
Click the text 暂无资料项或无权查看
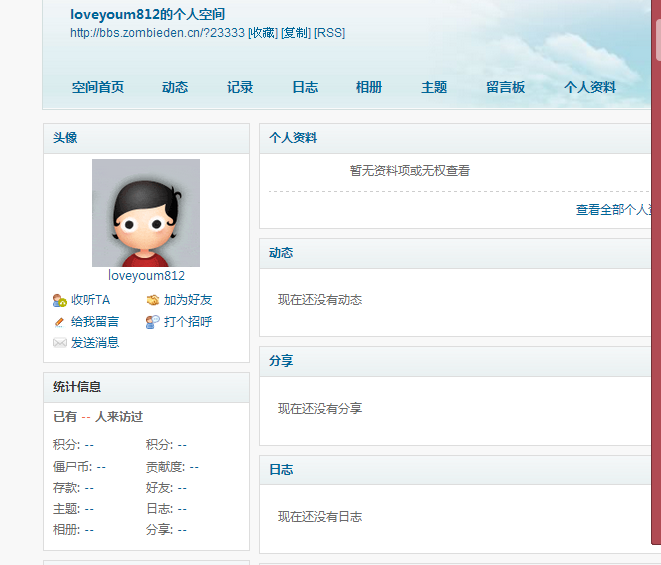pyautogui.click(x=410, y=171)
